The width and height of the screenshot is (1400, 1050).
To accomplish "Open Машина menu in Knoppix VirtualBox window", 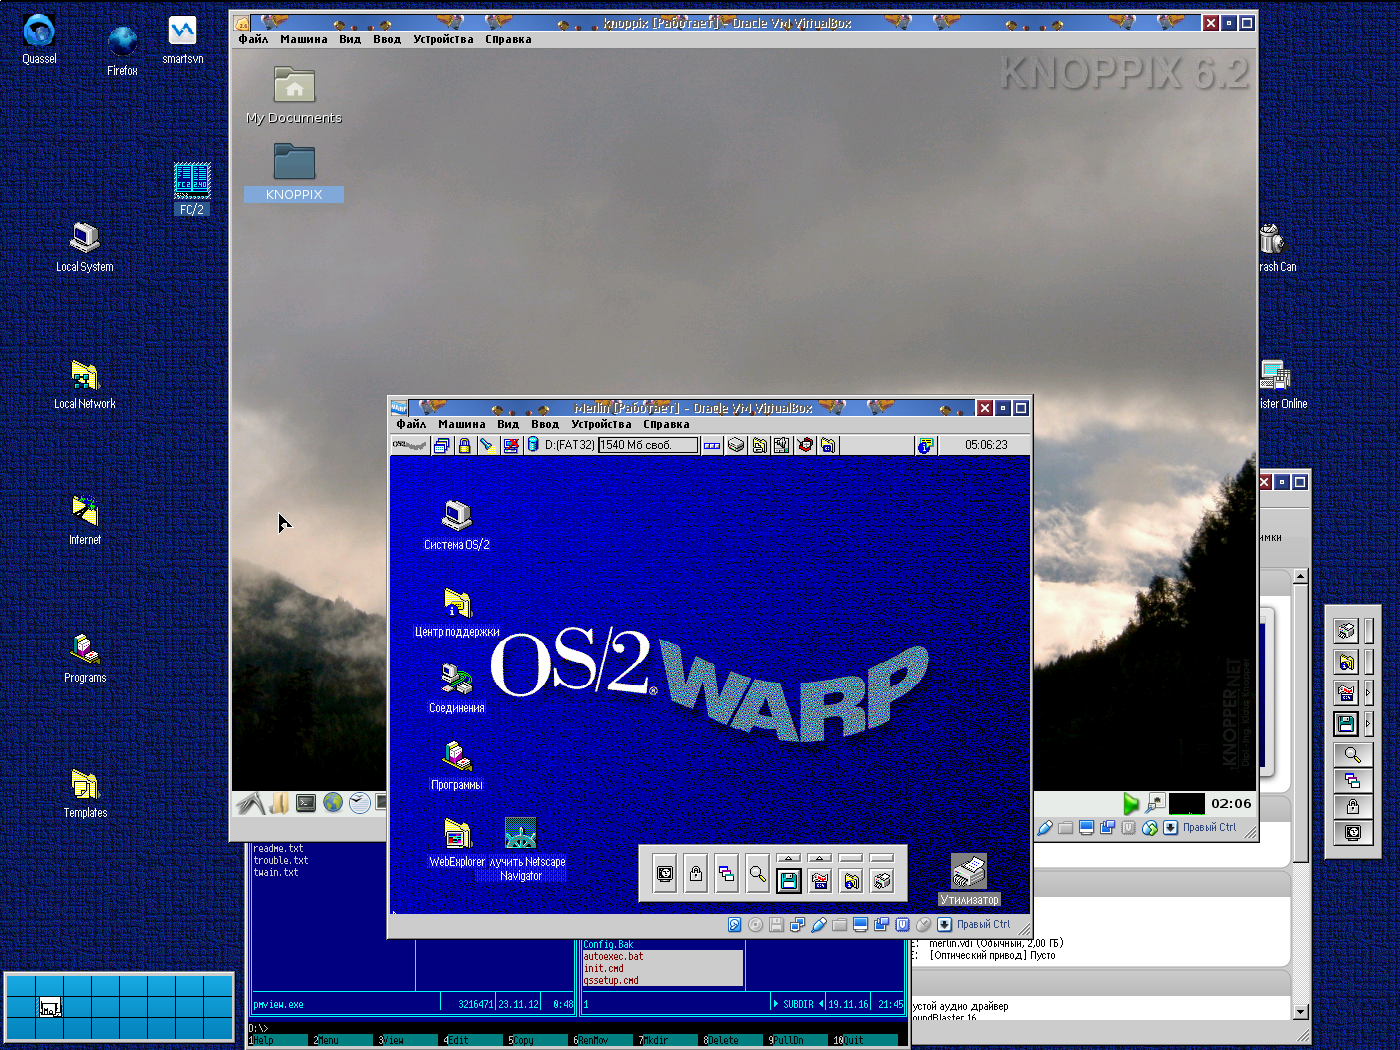I will (x=304, y=40).
